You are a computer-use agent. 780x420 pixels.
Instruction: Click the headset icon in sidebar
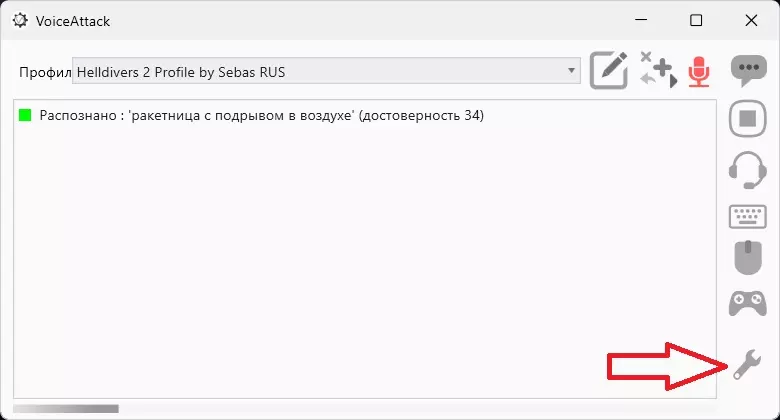click(x=747, y=169)
